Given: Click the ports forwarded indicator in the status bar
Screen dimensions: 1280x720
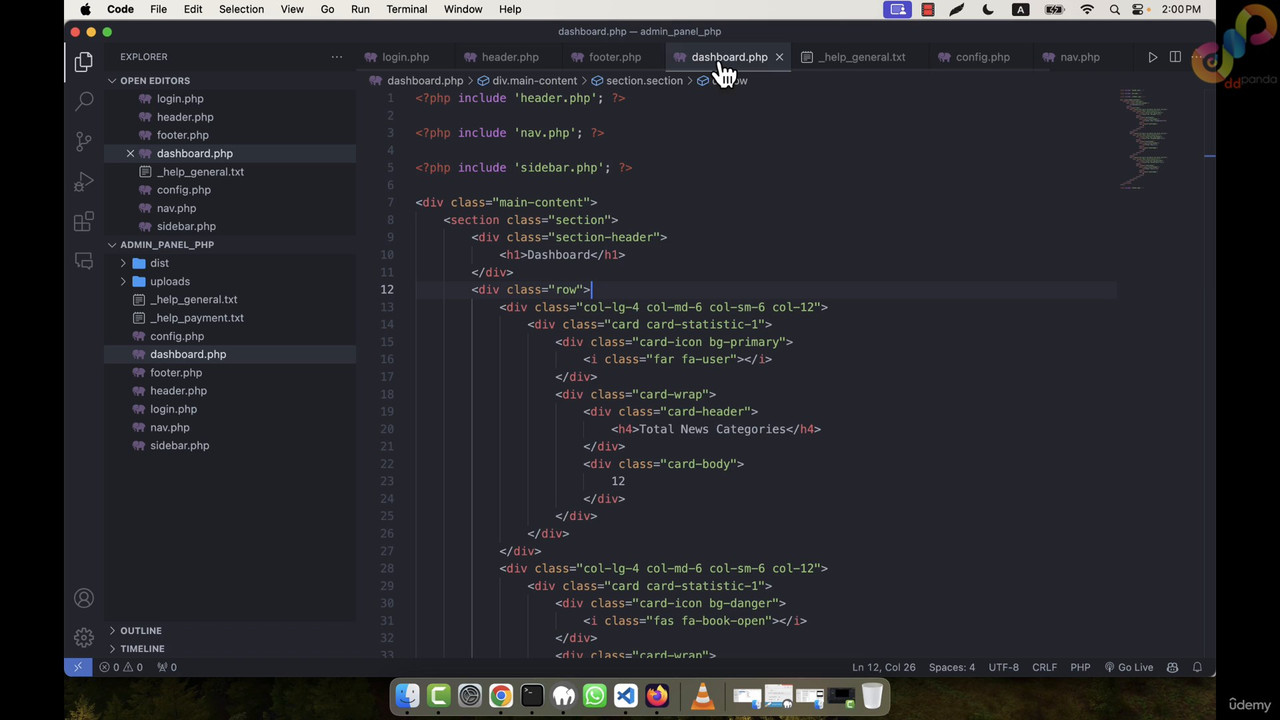Looking at the screenshot, I should pos(167,667).
